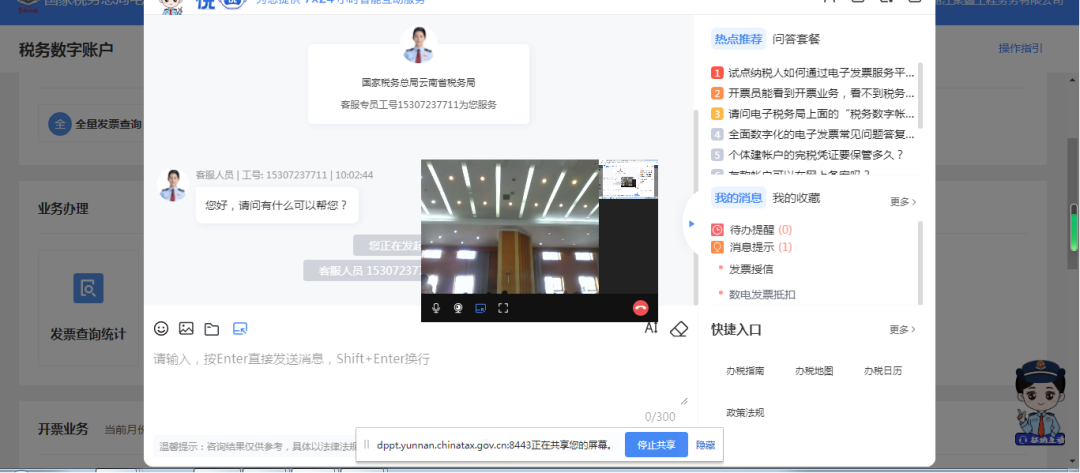Open the 待办提醒 clock icon item

pos(717,229)
